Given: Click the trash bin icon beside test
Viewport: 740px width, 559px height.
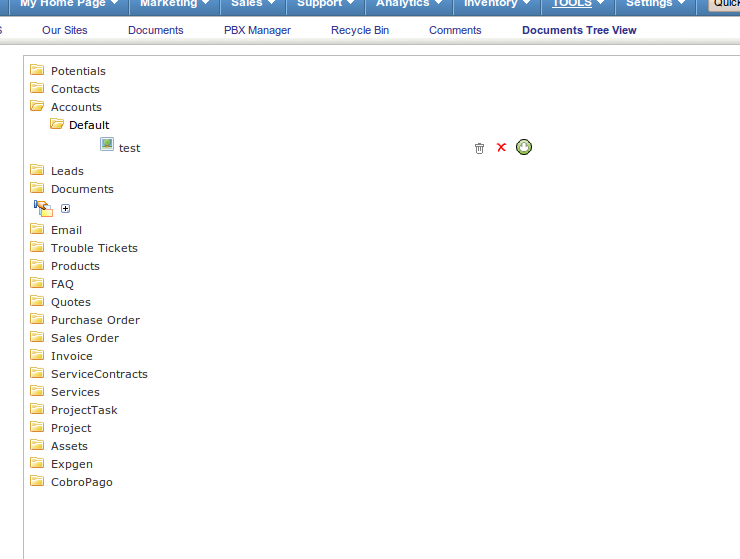Looking at the screenshot, I should click(x=479, y=148).
